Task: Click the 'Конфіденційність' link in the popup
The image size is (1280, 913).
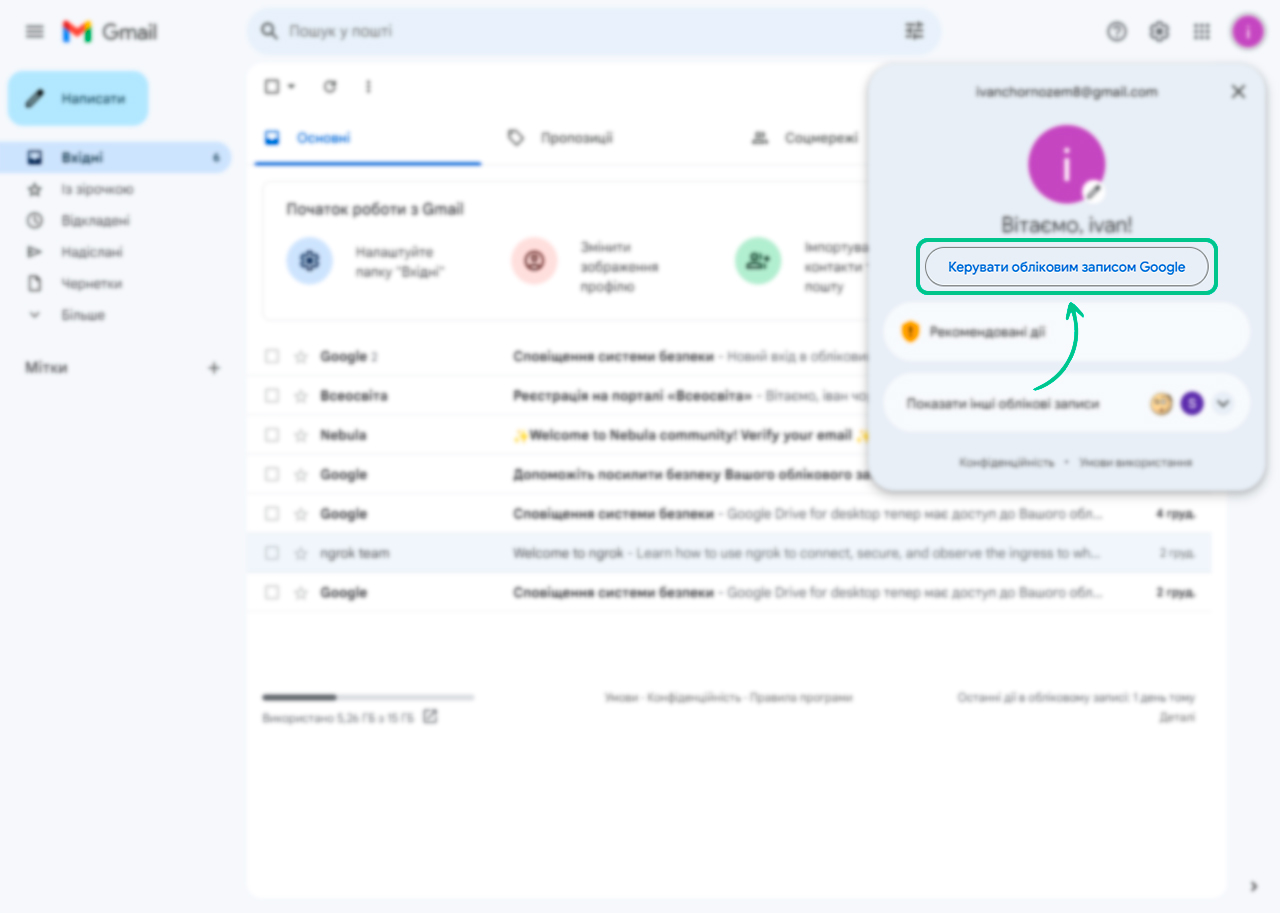Action: 1007,463
